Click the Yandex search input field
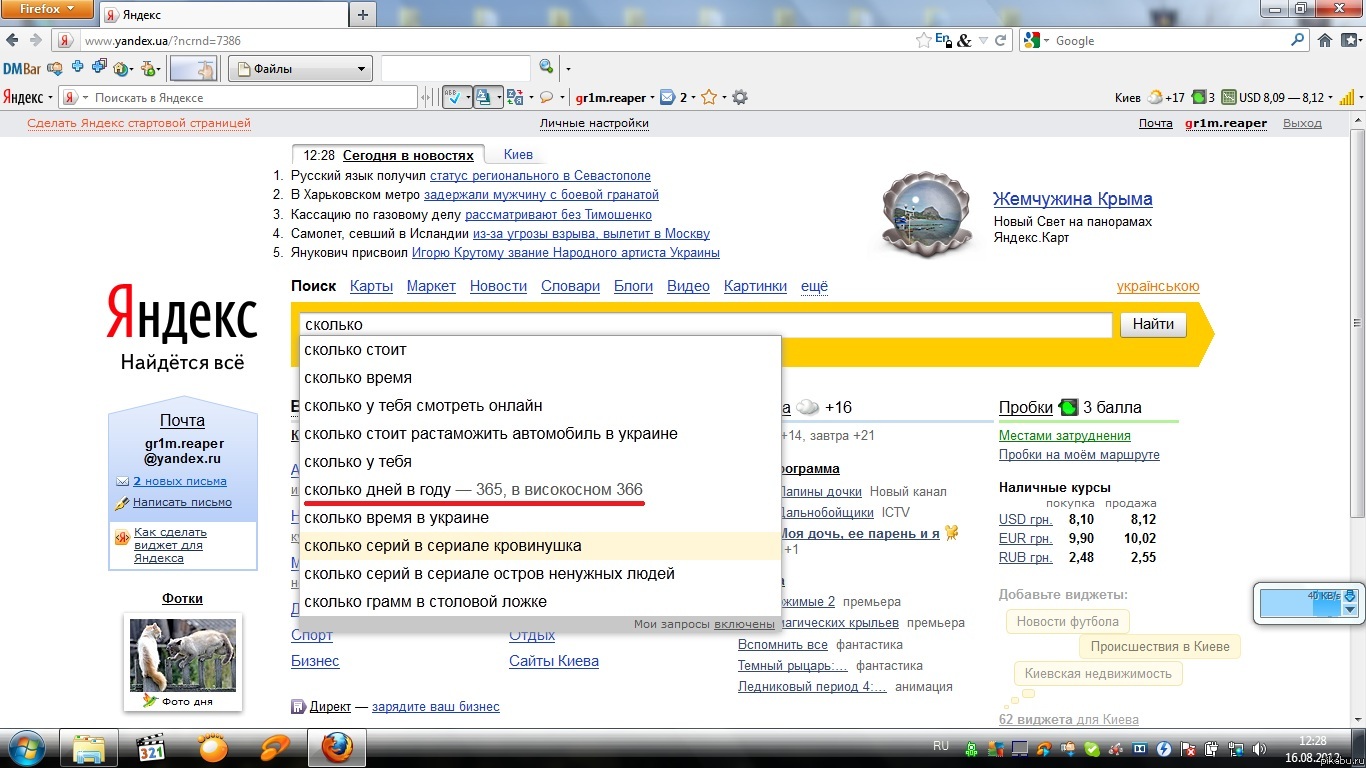Viewport: 1366px width, 768px height. pyautogui.click(x=706, y=325)
